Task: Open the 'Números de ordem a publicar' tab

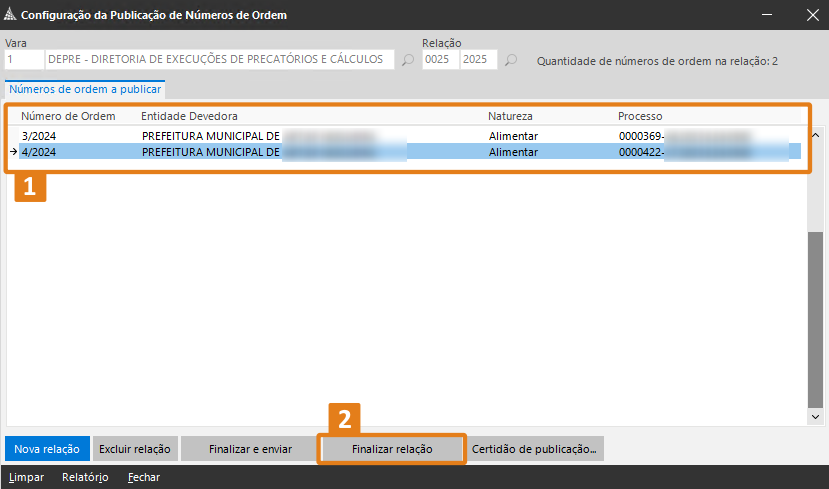Action: point(84,89)
